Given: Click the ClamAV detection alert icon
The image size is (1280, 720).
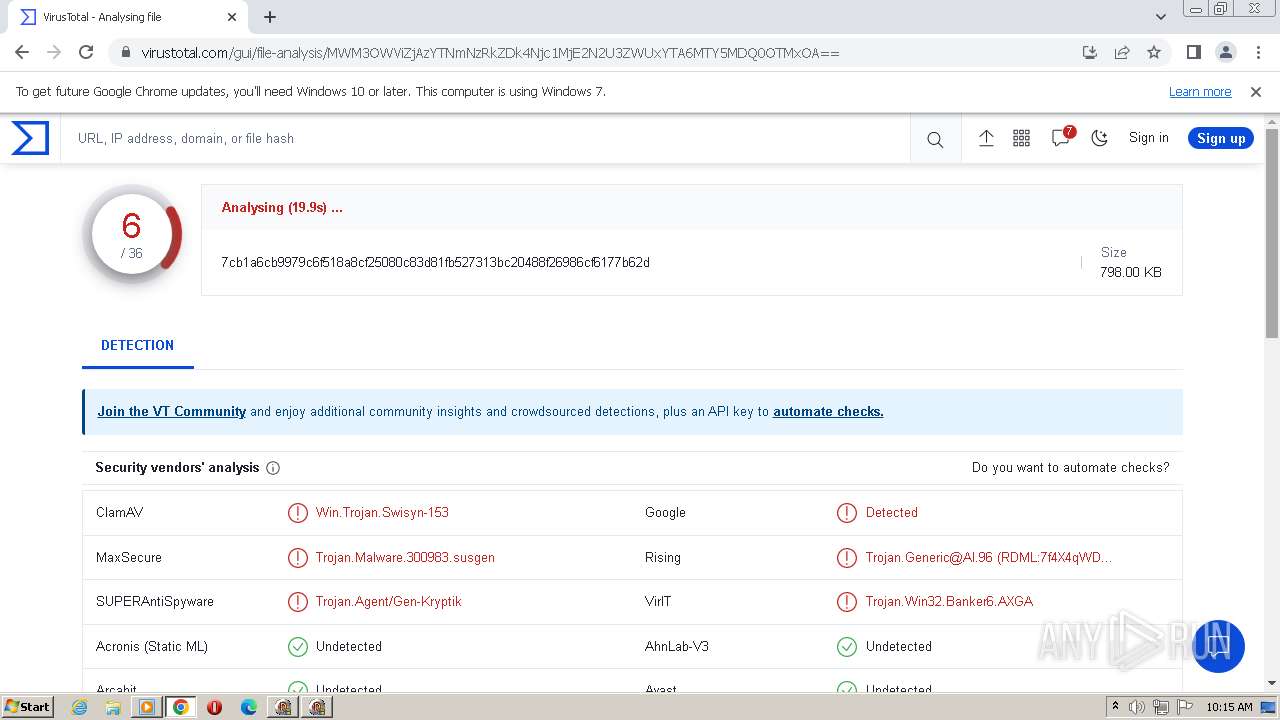Looking at the screenshot, I should pyautogui.click(x=297, y=513).
